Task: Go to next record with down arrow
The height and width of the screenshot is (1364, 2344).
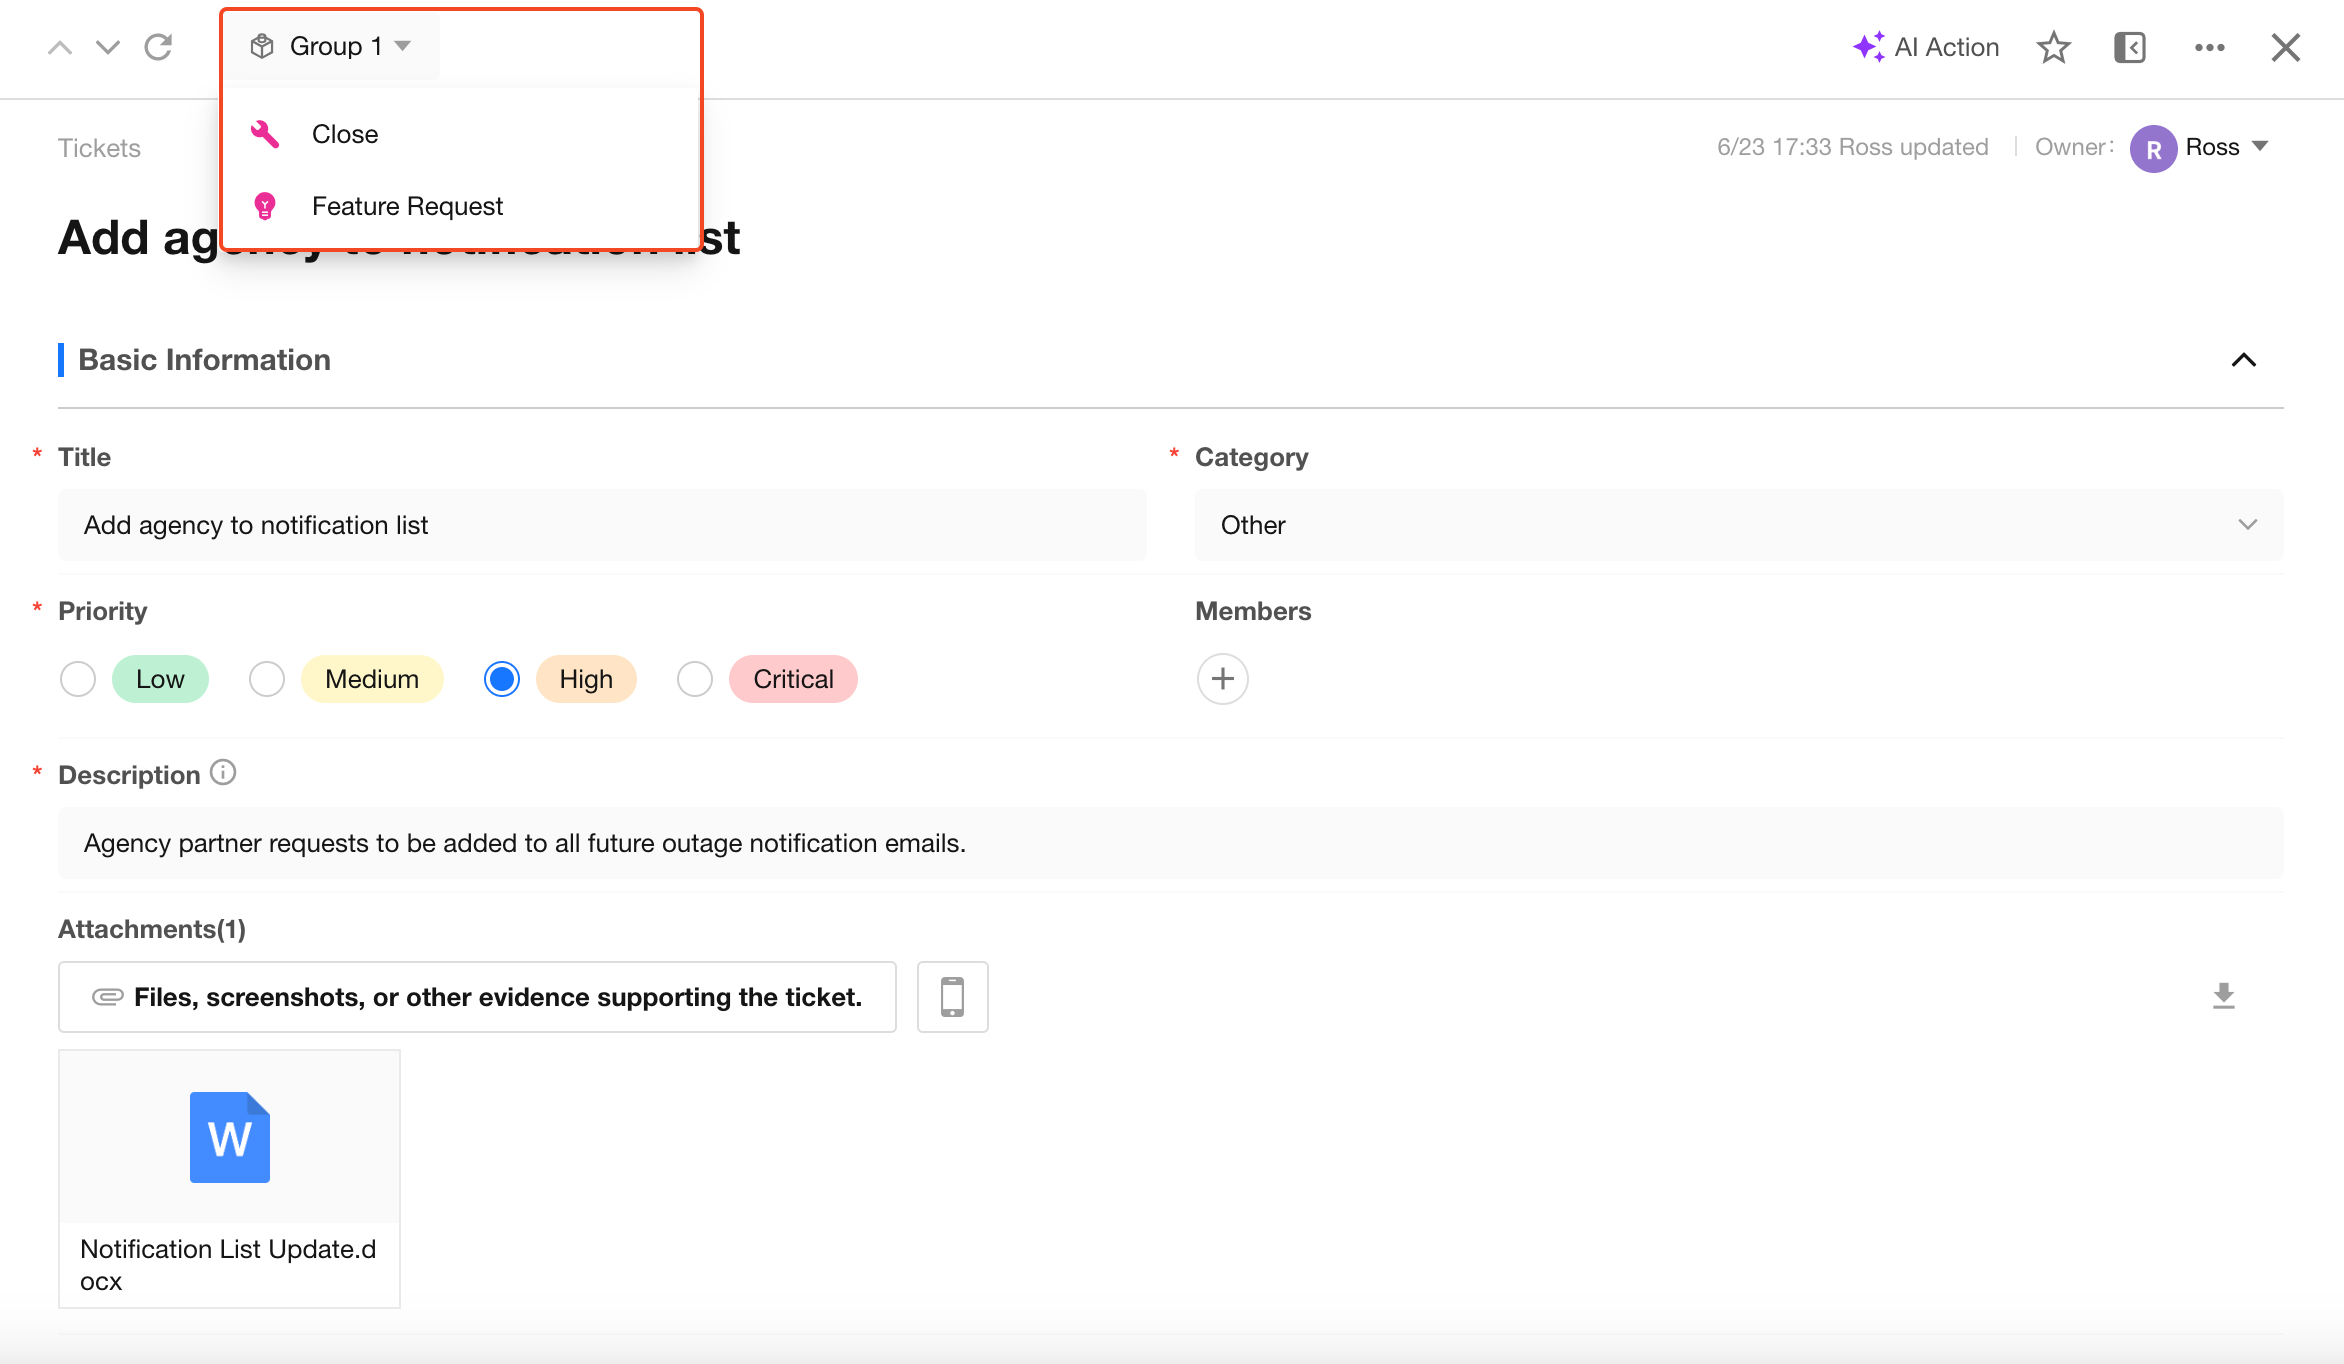Action: 108,47
